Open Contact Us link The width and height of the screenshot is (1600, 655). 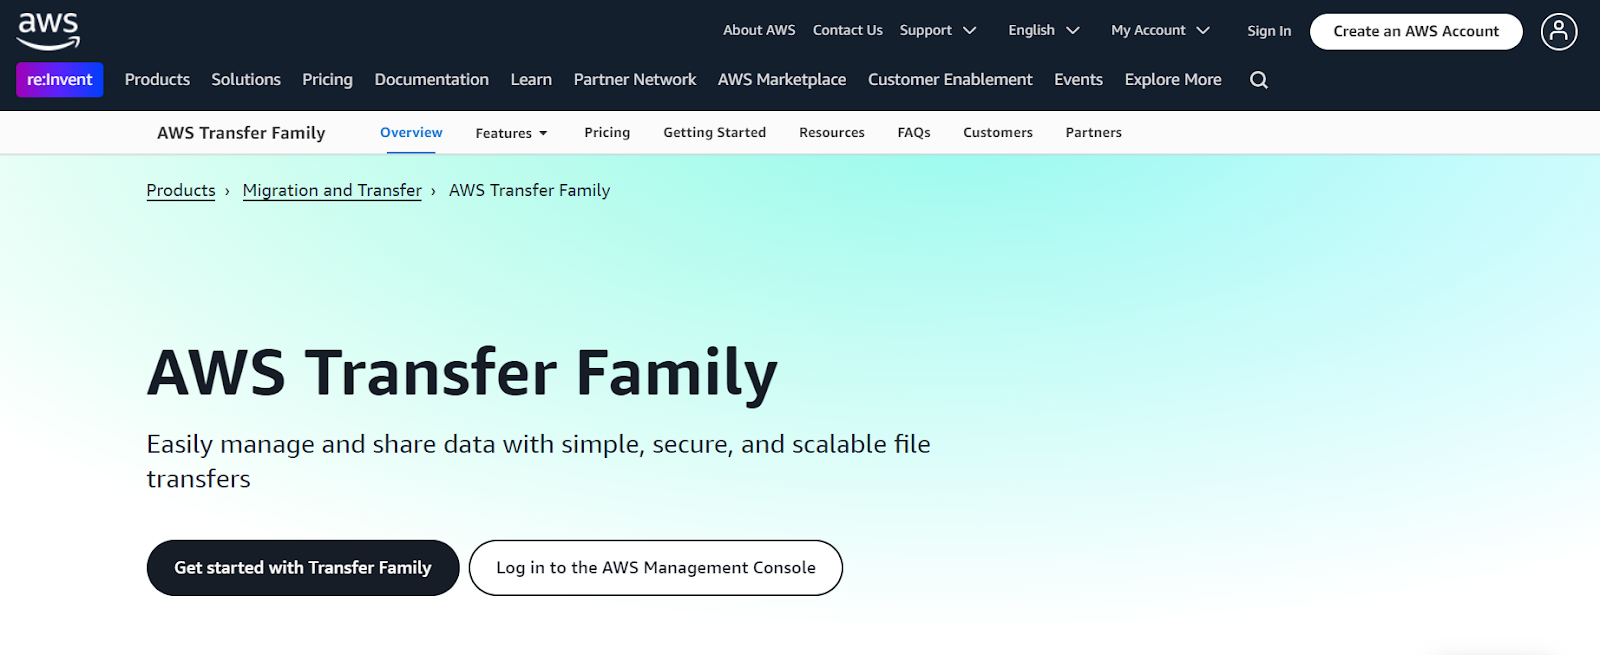coord(848,30)
